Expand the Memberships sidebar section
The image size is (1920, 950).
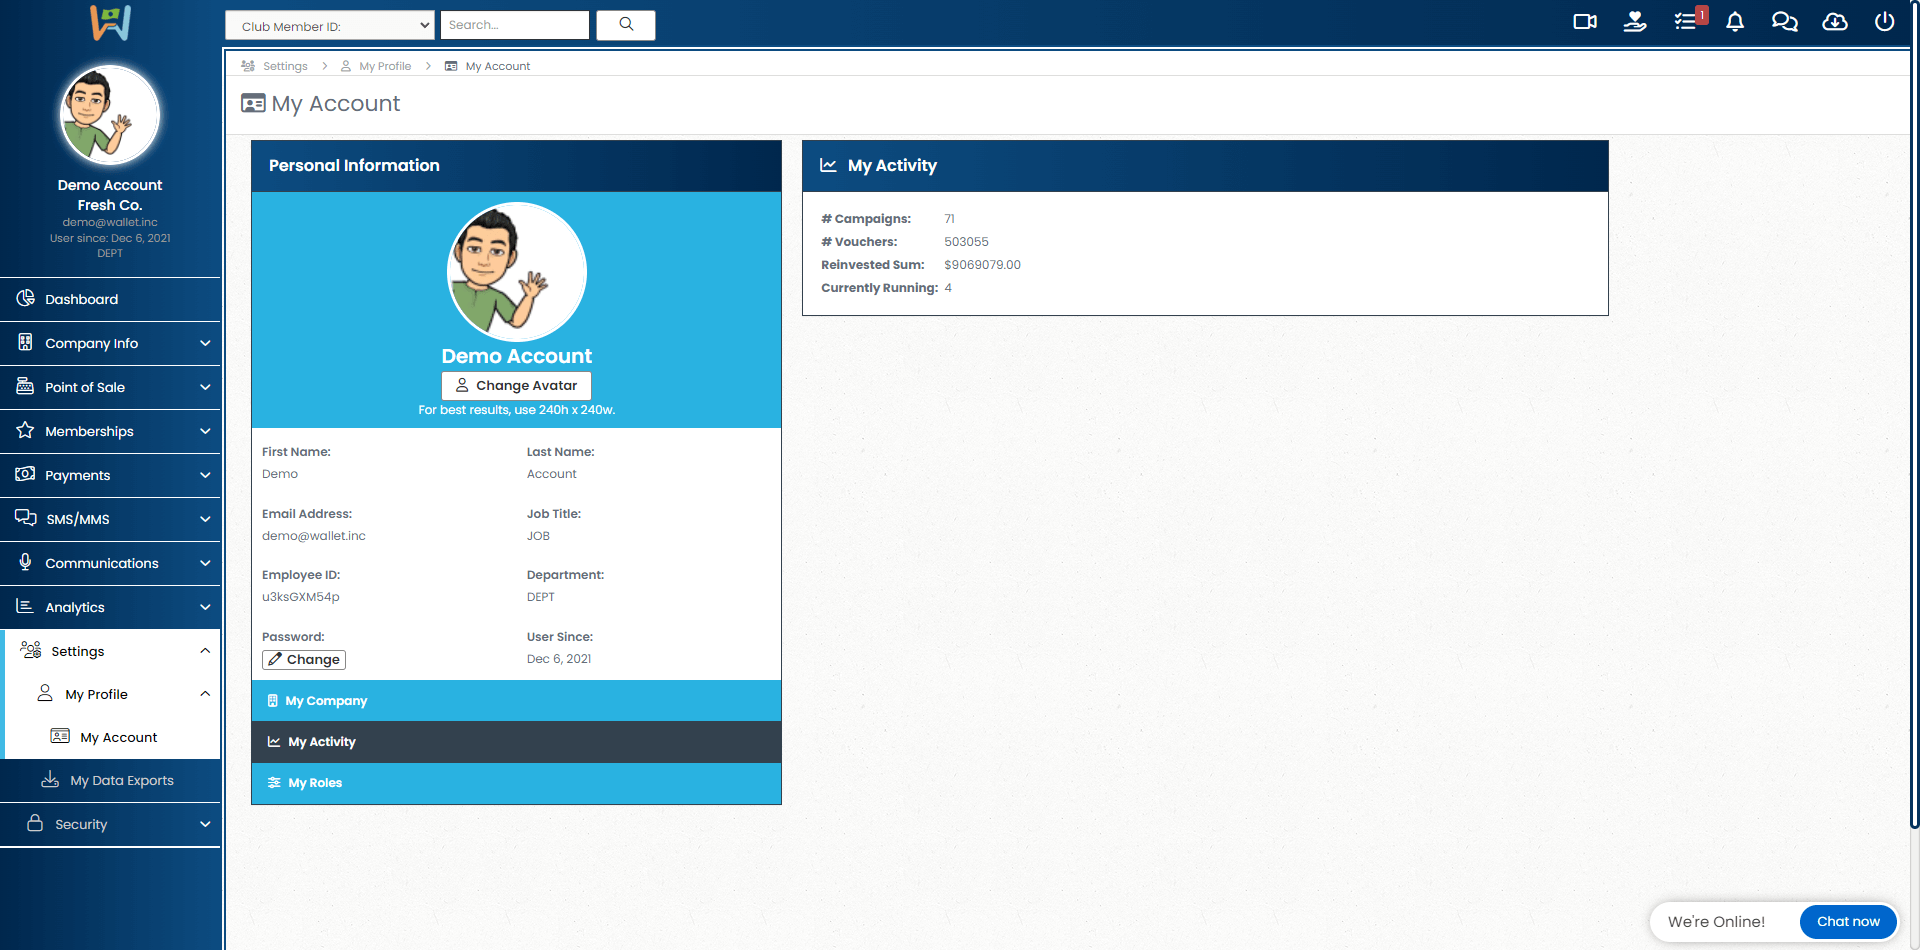pyautogui.click(x=110, y=431)
